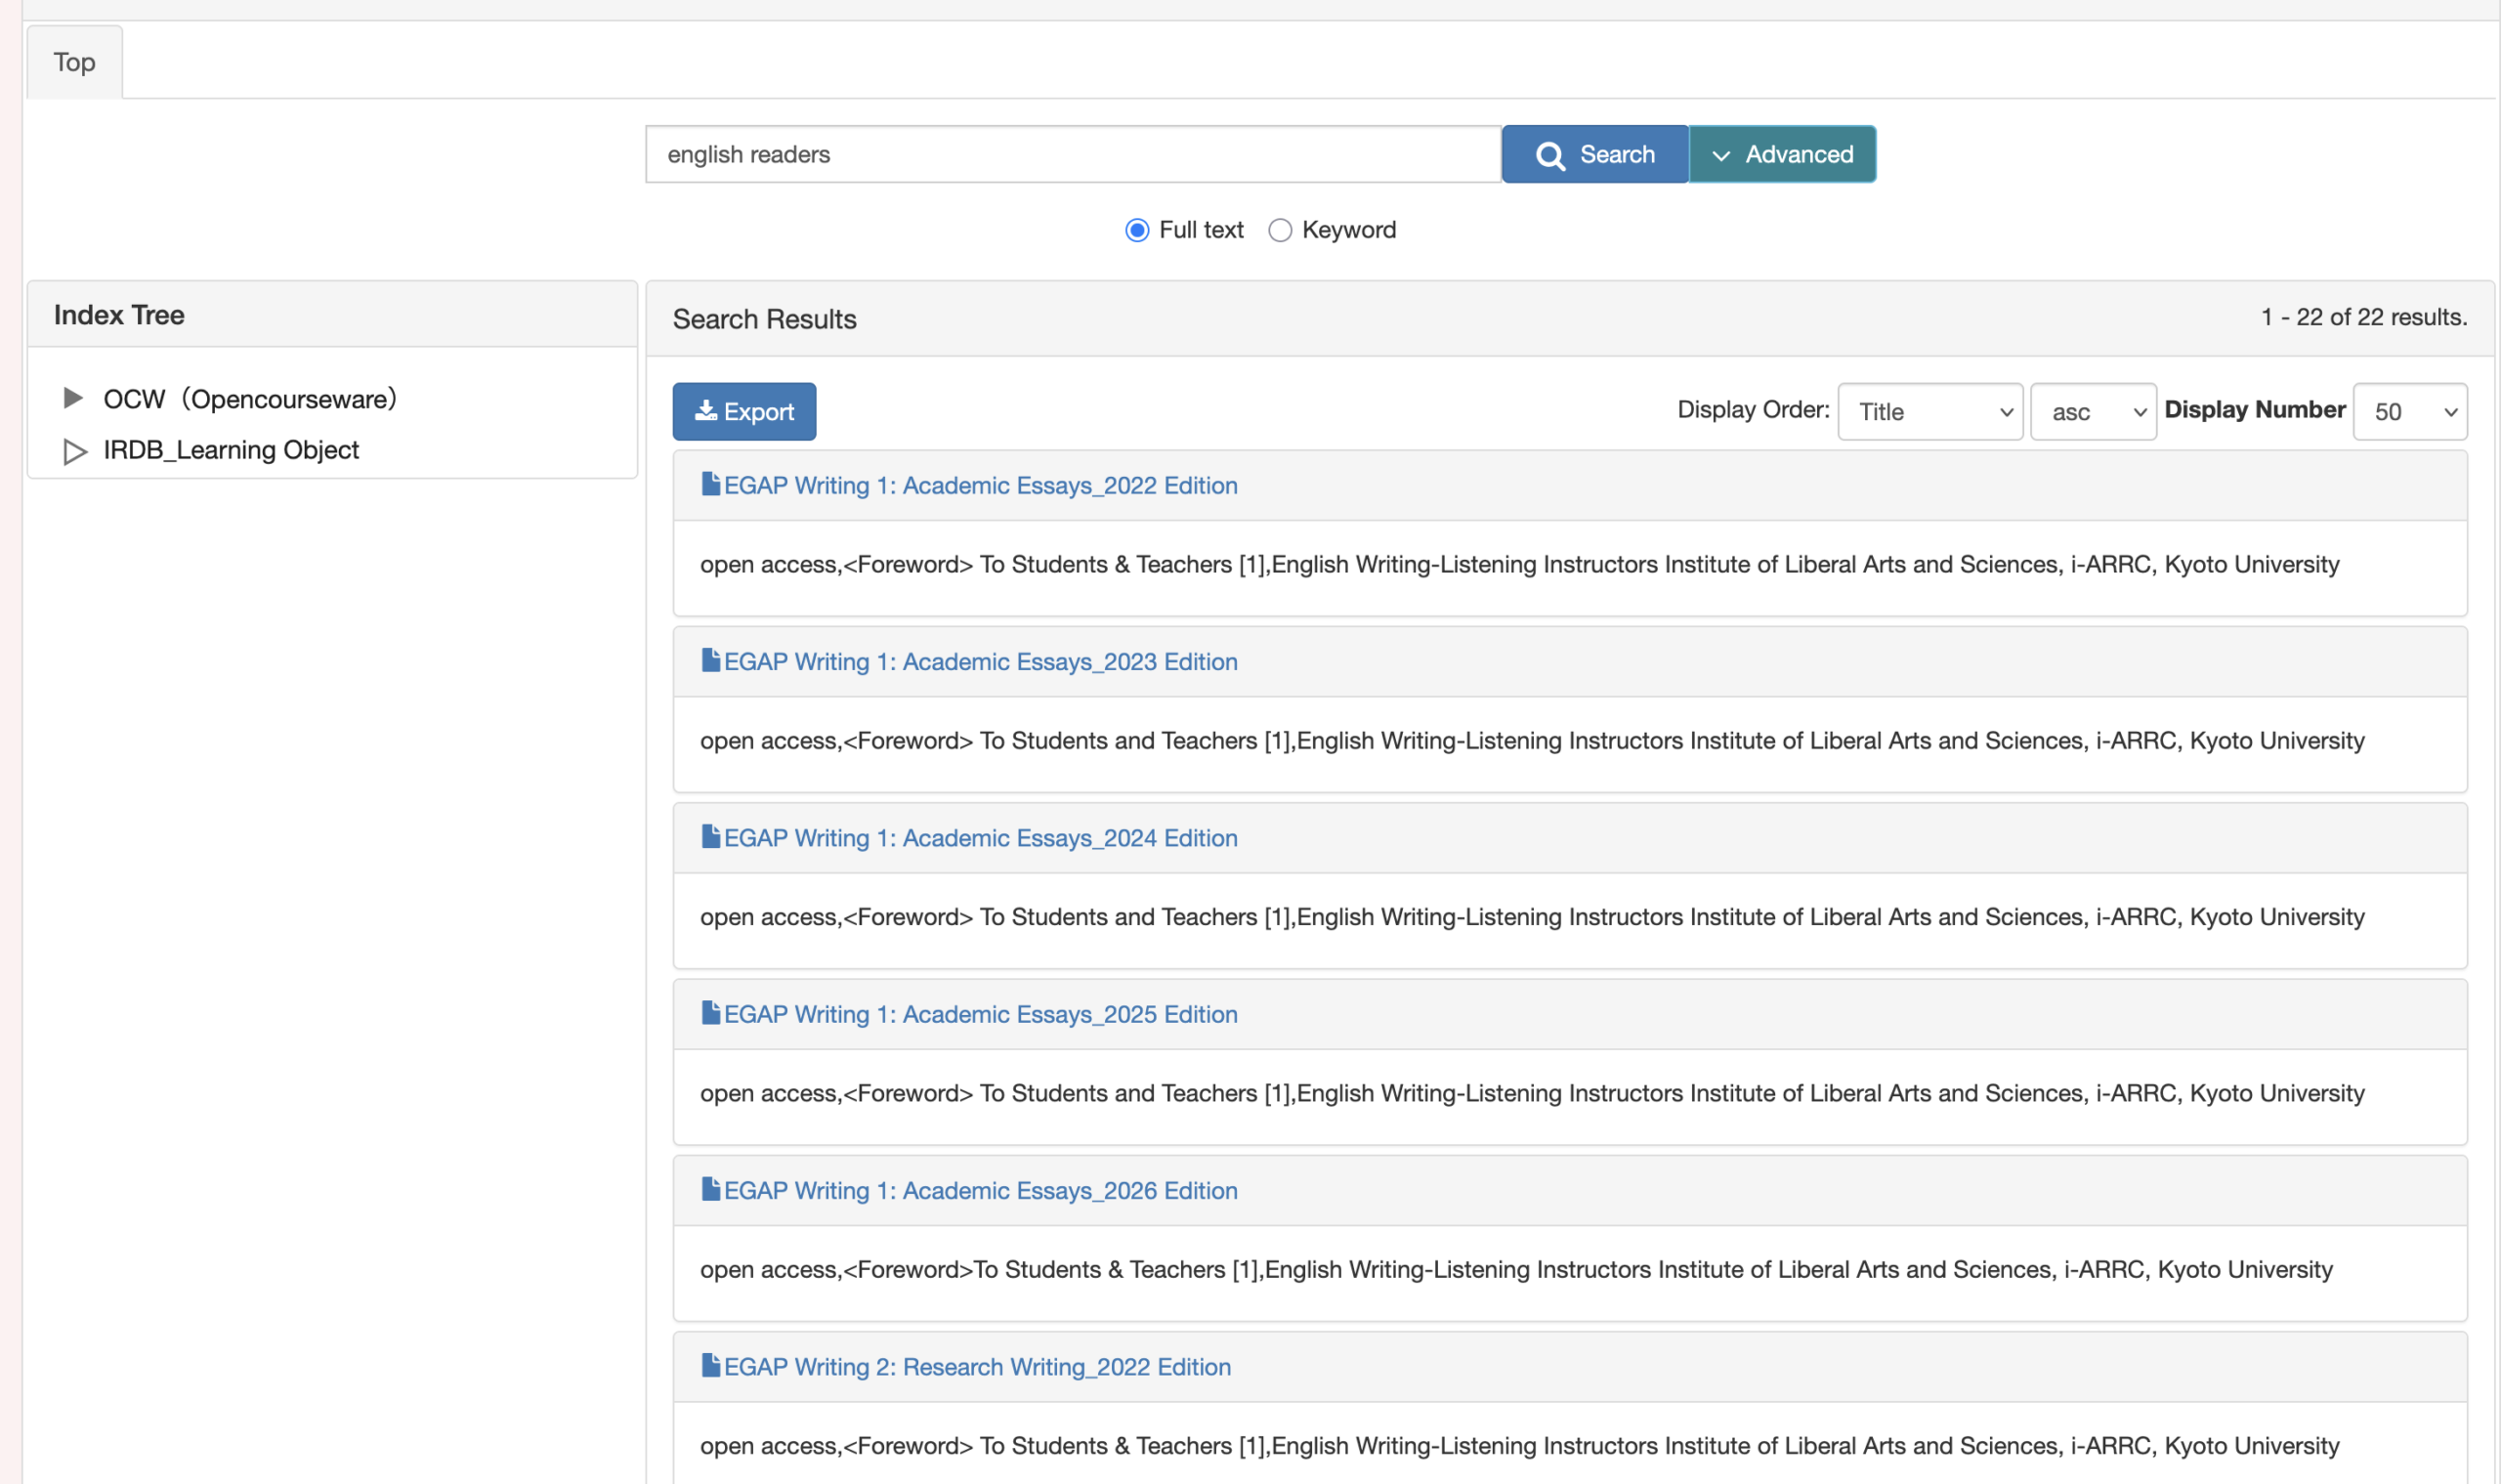The height and width of the screenshot is (1484, 2501).
Task: Expand the IRDB_Learning Object tree node
Action: pyautogui.click(x=74, y=451)
